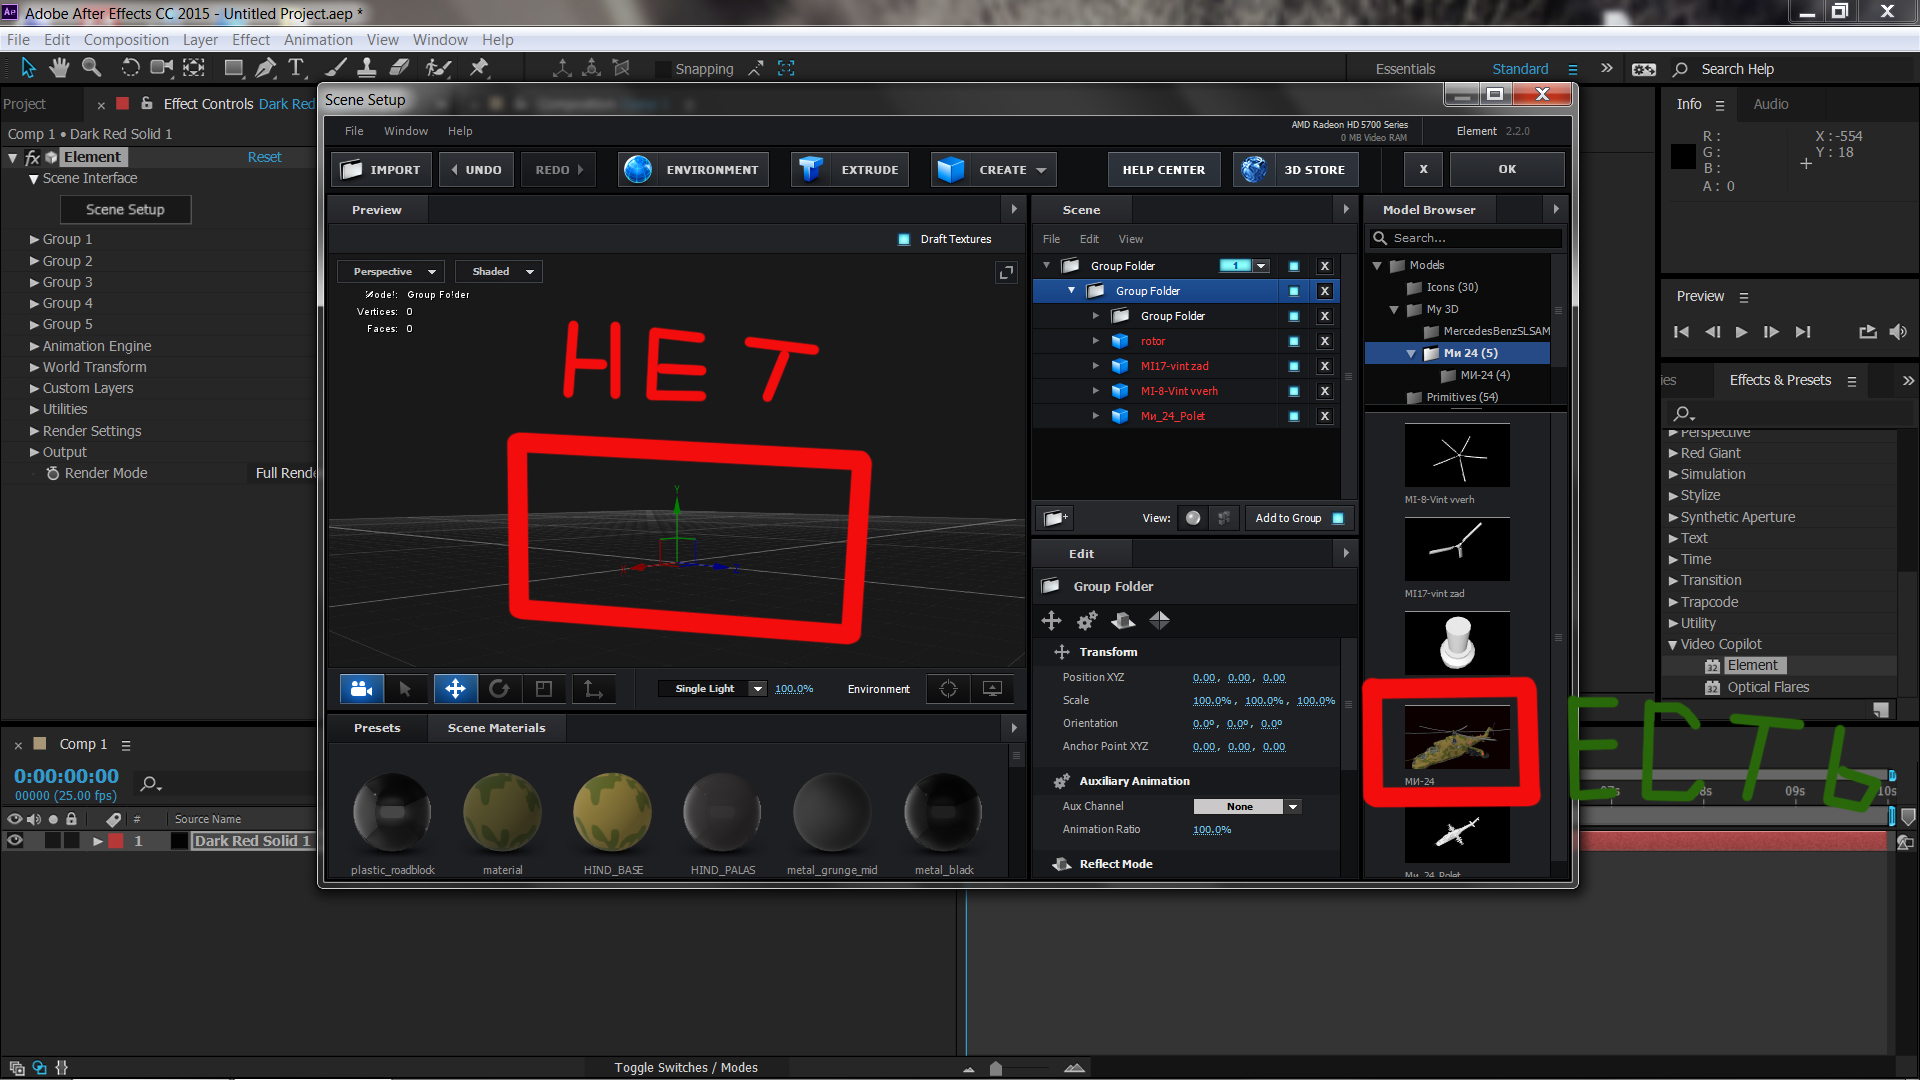This screenshot has width=1920, height=1080.
Task: Toggle the Element effect fx switch
Action: click(x=32, y=157)
